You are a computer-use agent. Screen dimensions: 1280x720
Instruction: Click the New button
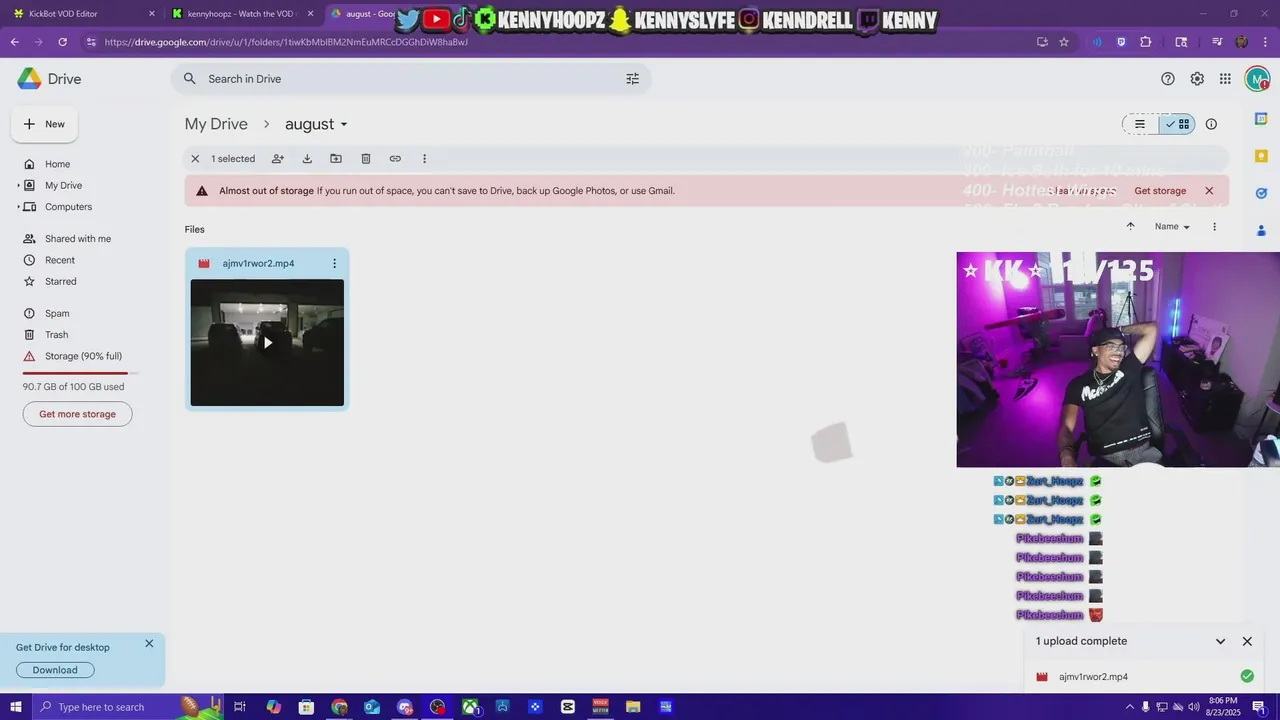[44, 124]
